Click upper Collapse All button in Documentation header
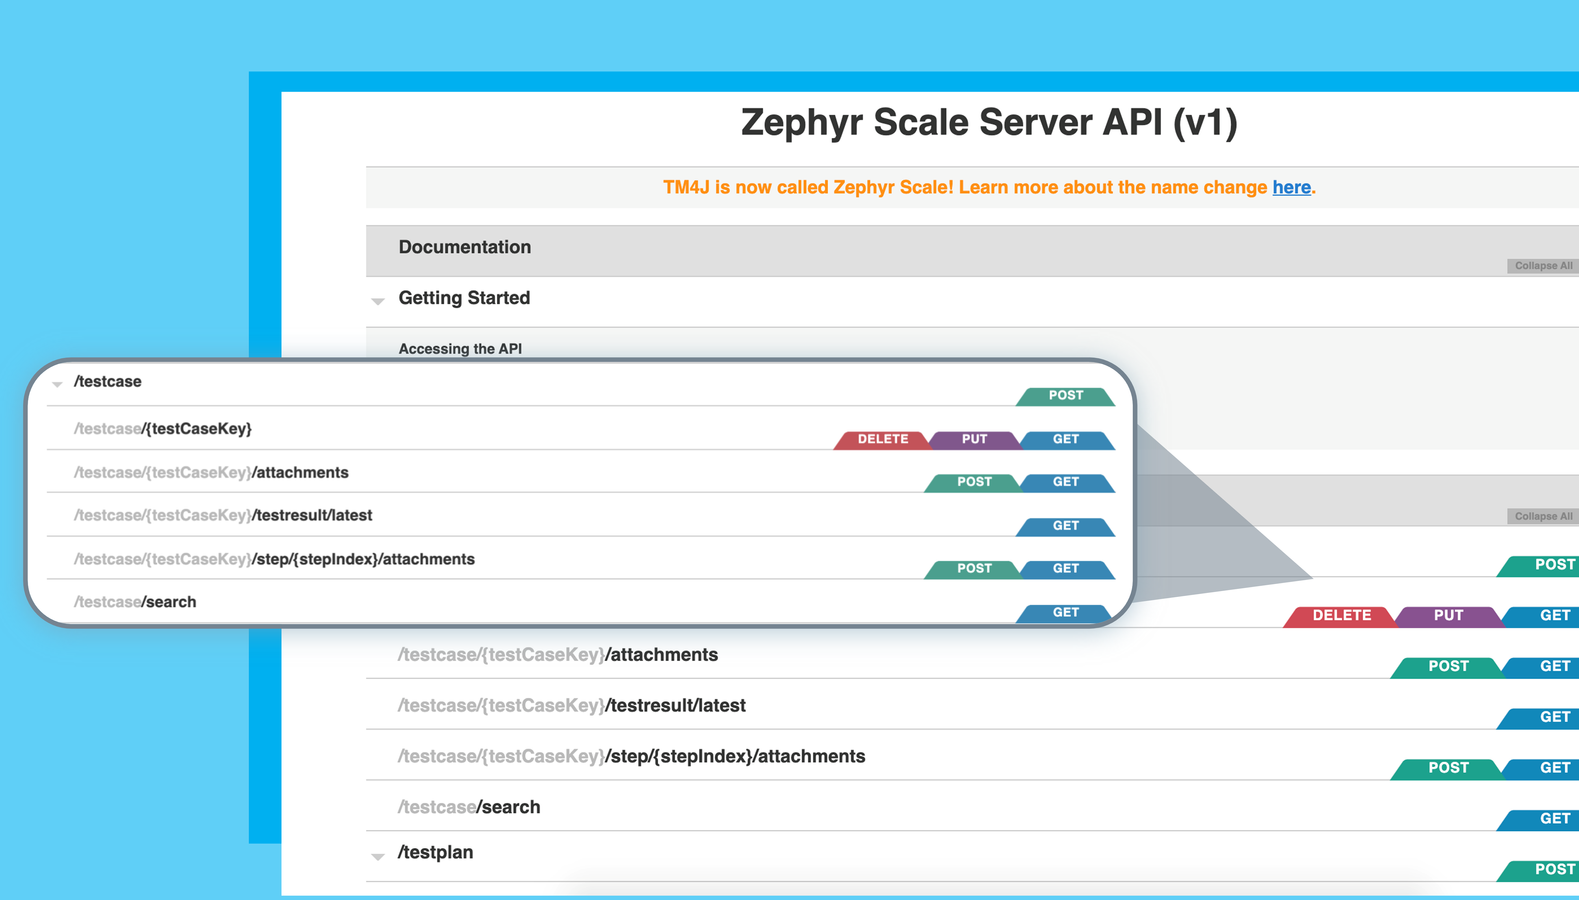 click(1542, 266)
